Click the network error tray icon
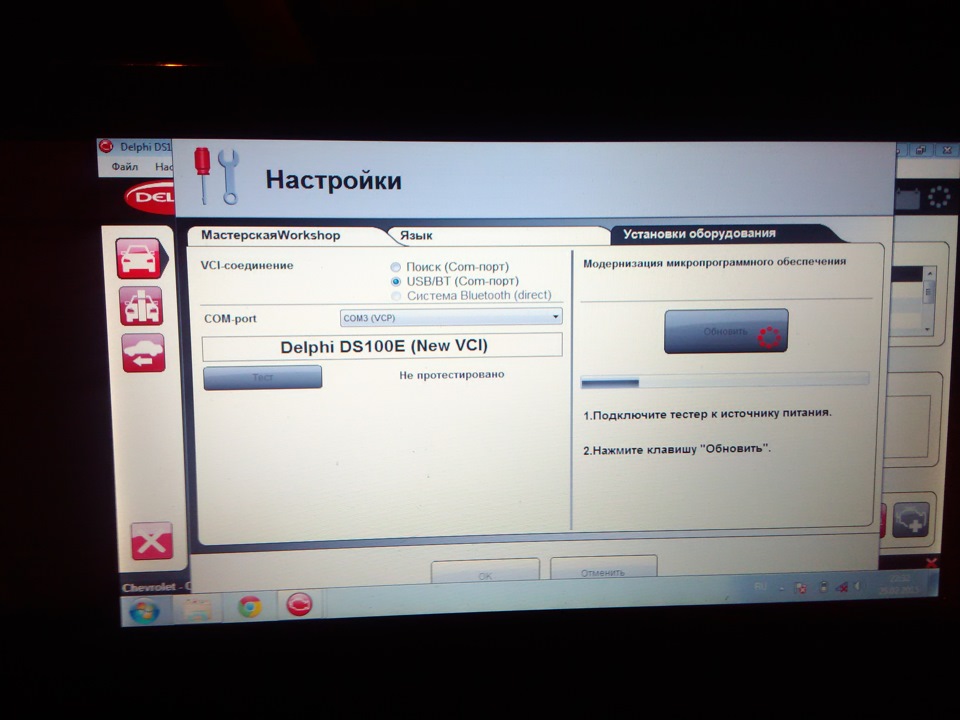Image resolution: width=960 pixels, height=720 pixels. click(x=842, y=587)
